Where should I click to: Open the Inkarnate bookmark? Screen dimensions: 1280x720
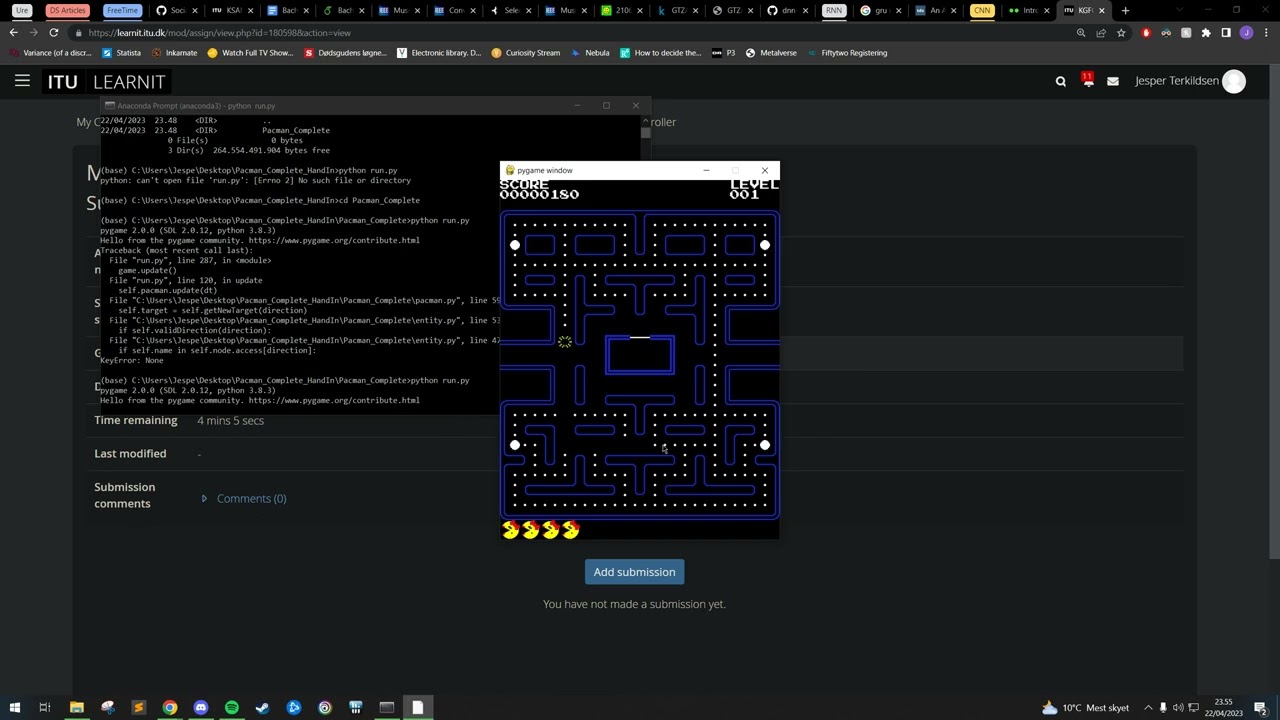(x=174, y=53)
